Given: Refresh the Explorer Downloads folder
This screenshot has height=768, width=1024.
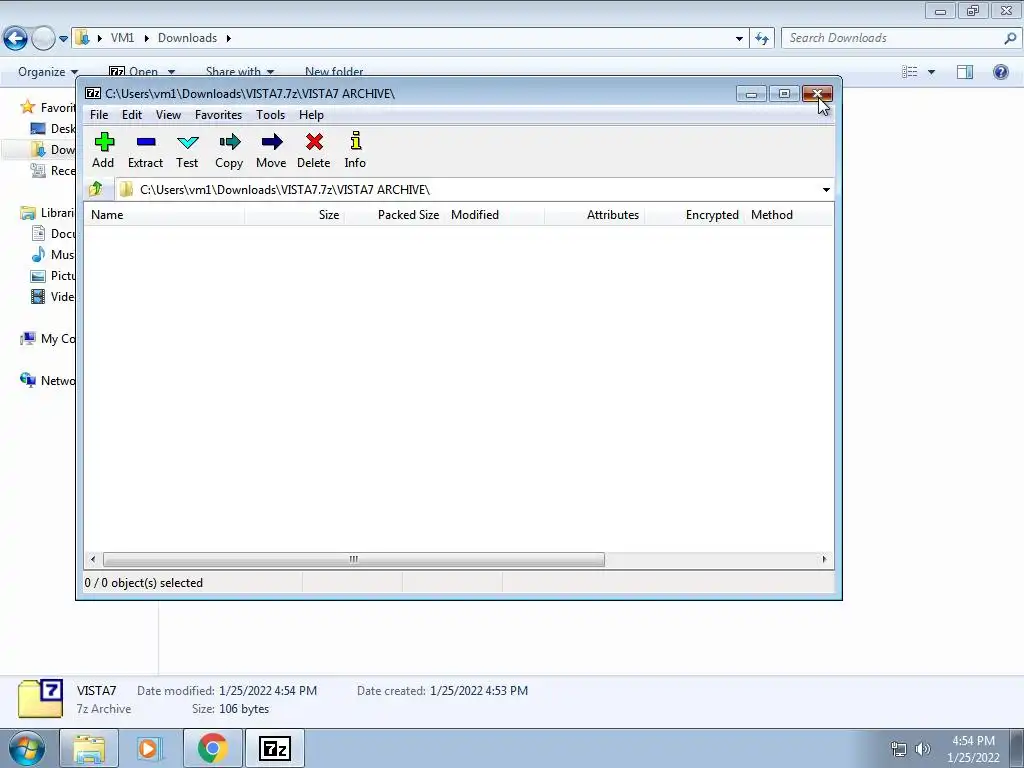Looking at the screenshot, I should tap(762, 39).
